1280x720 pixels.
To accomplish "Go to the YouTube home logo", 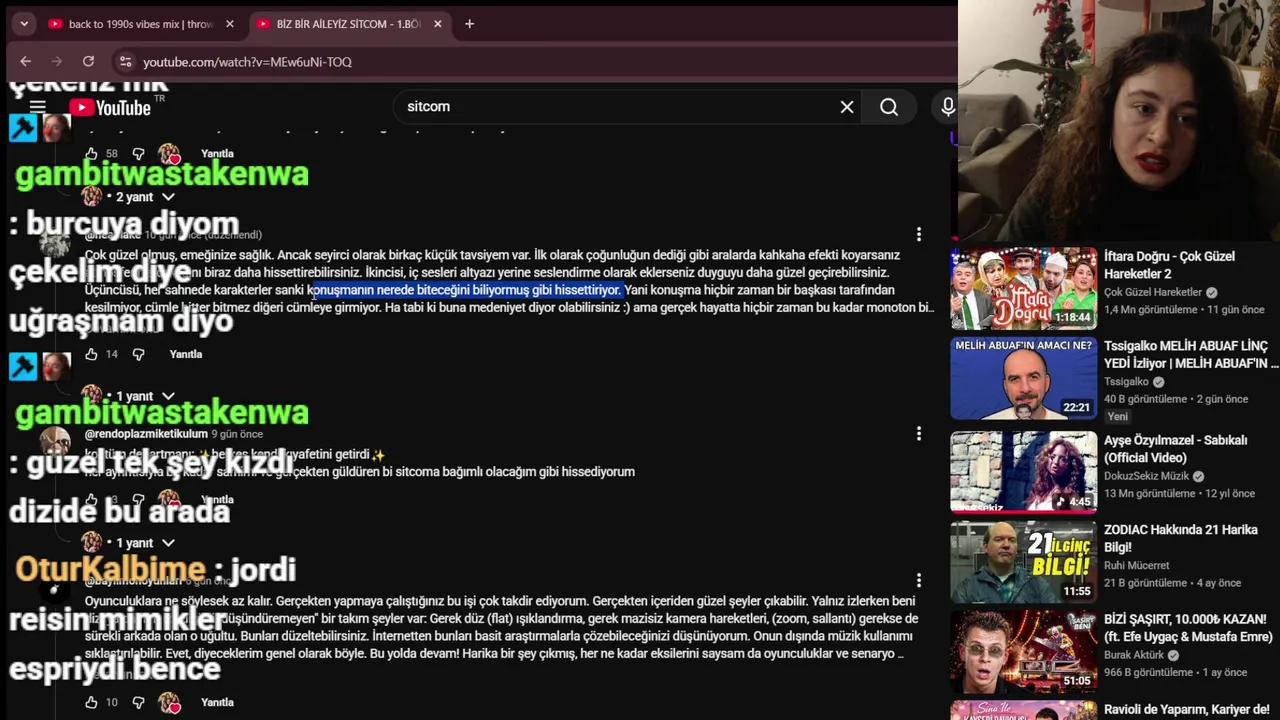I will coord(110,107).
